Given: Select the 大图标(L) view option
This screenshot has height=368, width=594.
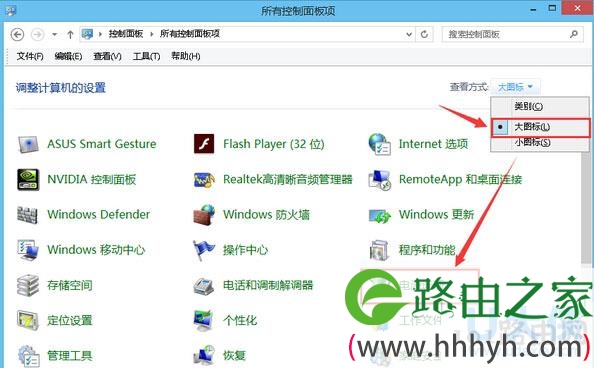Looking at the screenshot, I should tap(540, 127).
